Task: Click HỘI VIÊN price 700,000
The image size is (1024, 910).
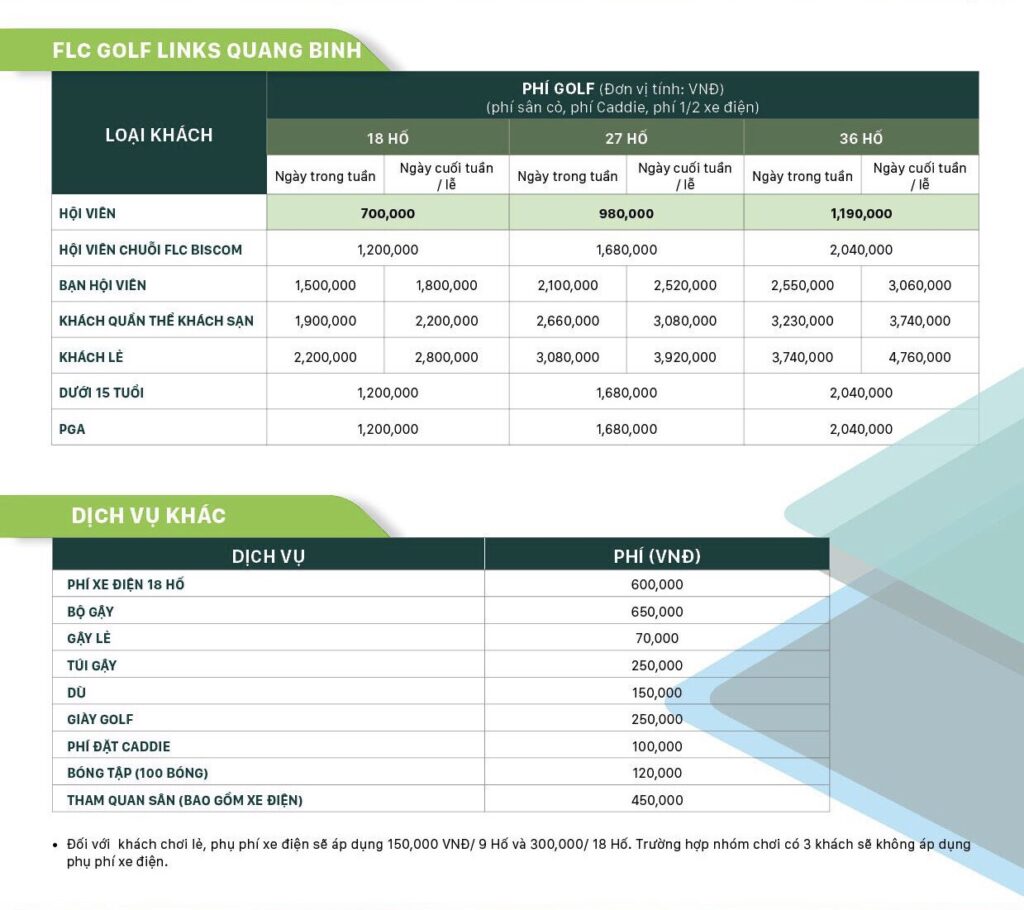Action: [388, 214]
